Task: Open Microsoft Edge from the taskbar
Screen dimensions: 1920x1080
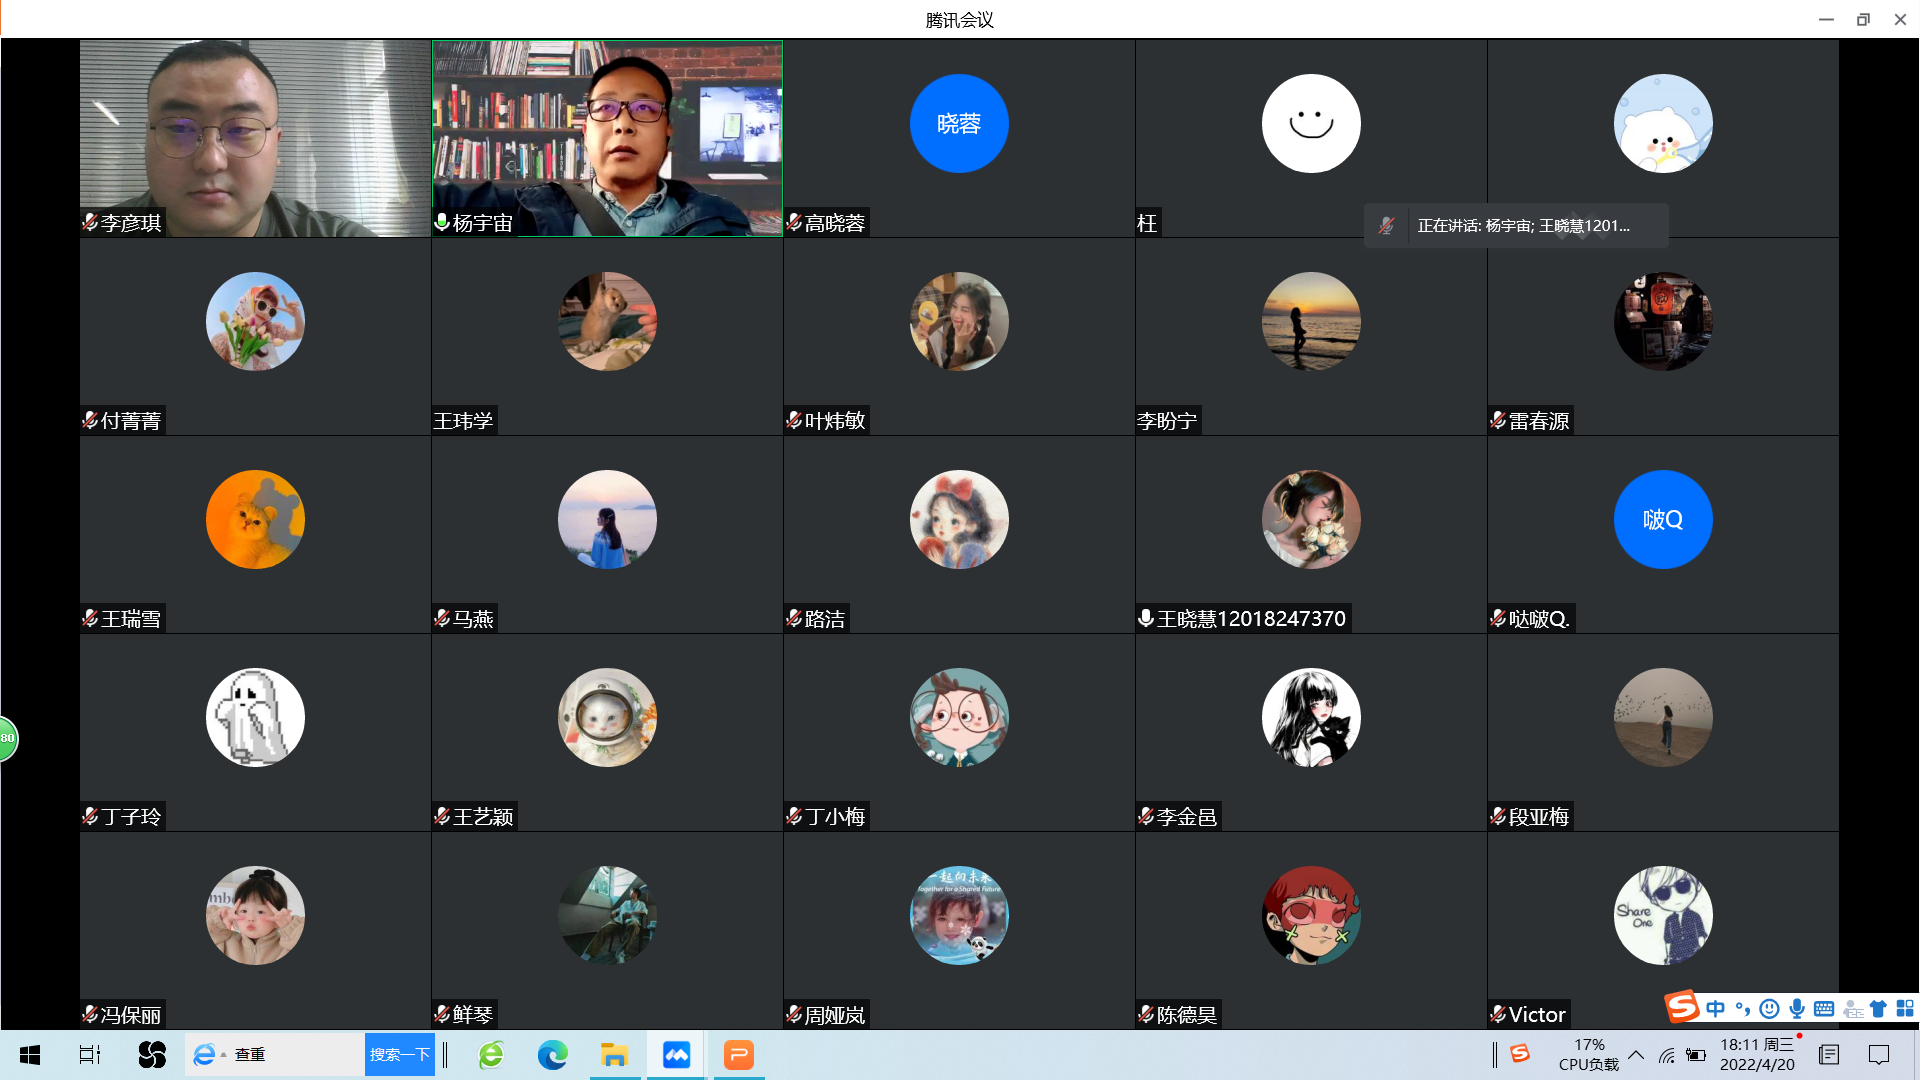Action: coord(552,1055)
